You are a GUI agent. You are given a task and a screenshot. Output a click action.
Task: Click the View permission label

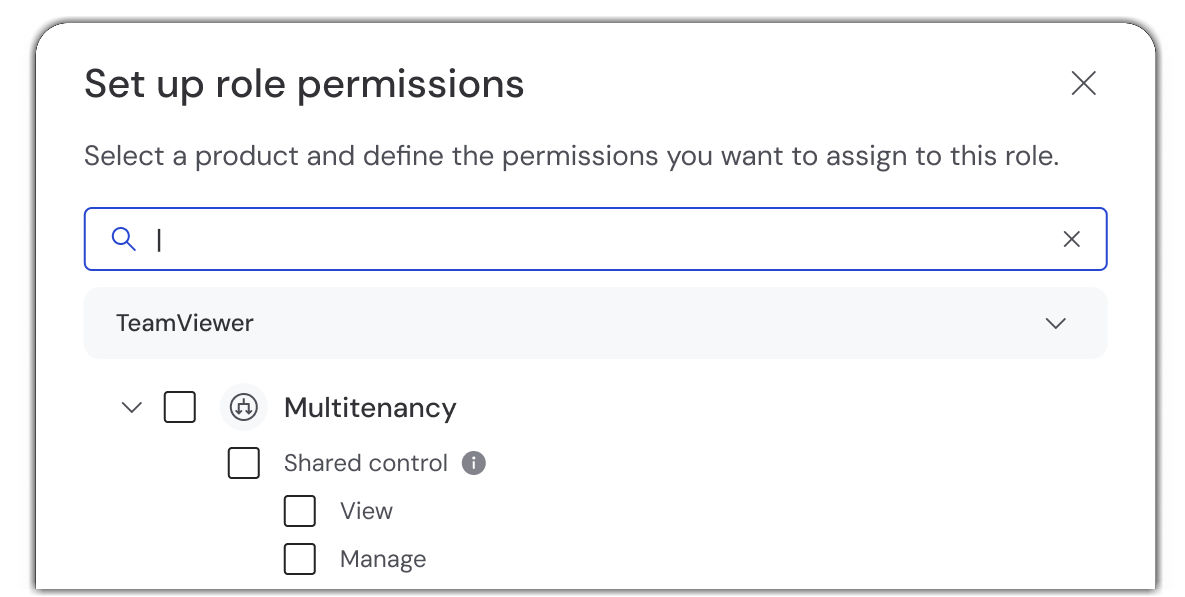click(366, 511)
